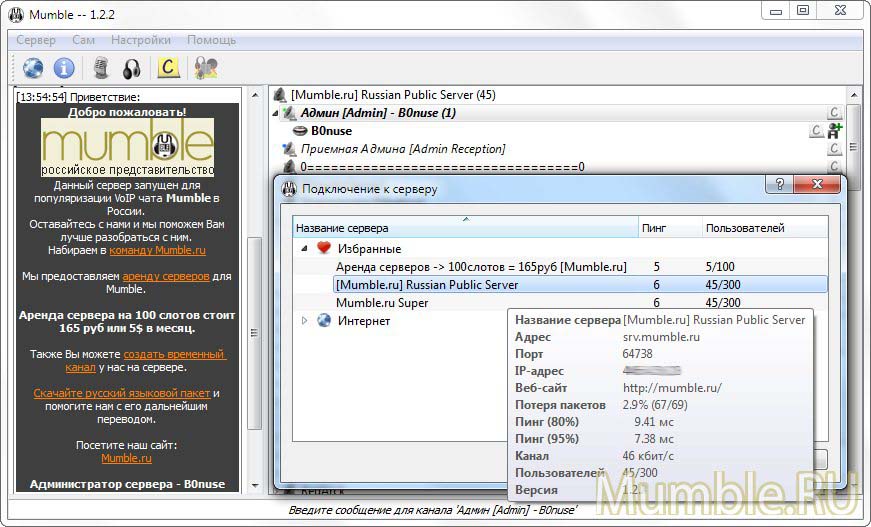Click the globe icon next to Интернет
Image resolution: width=871 pixels, height=527 pixels.
pyautogui.click(x=324, y=321)
